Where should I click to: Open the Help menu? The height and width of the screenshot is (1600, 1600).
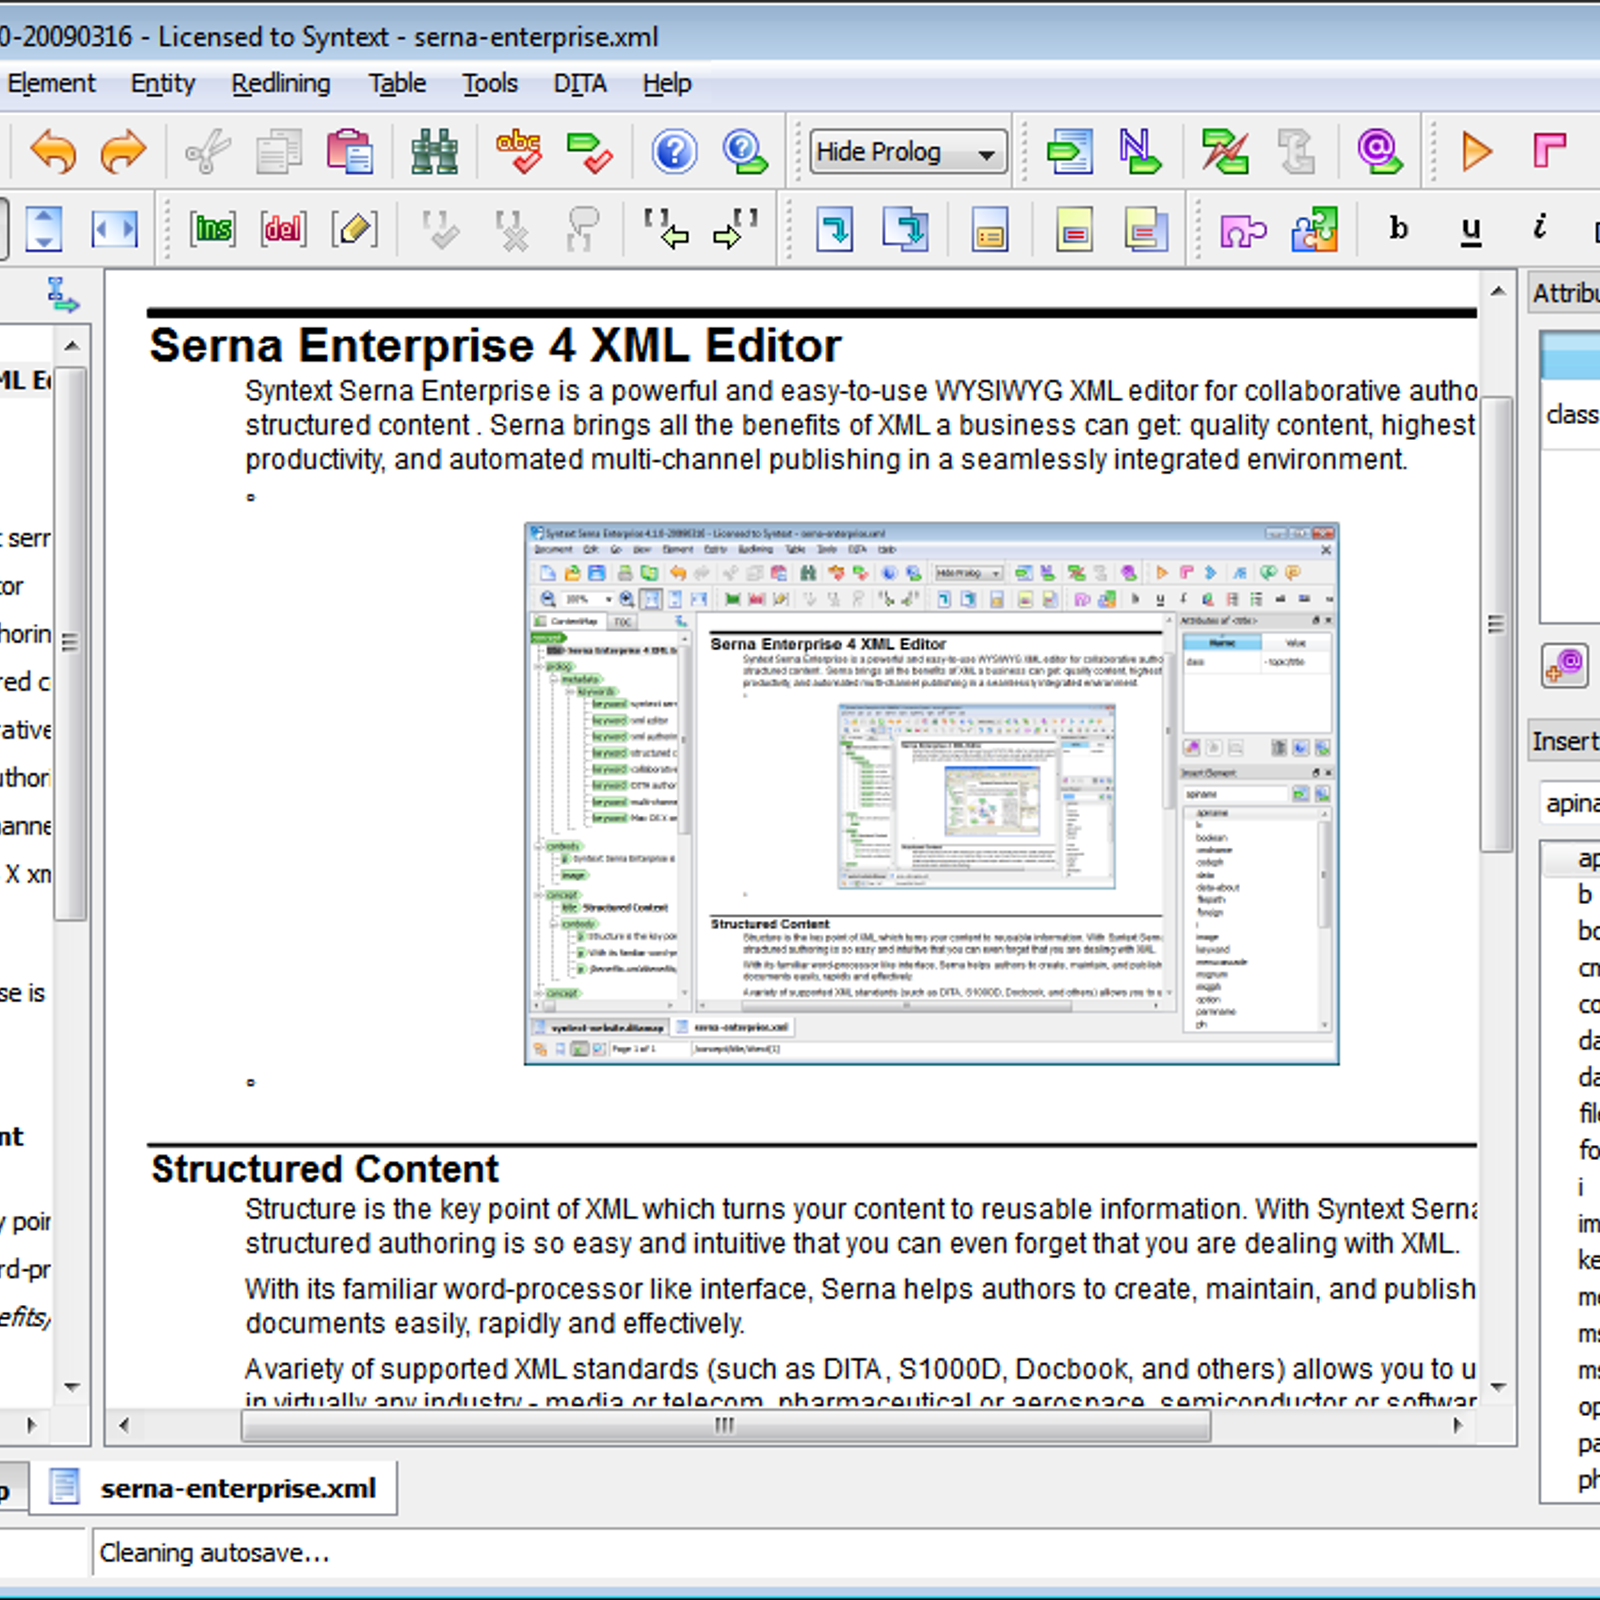667,84
